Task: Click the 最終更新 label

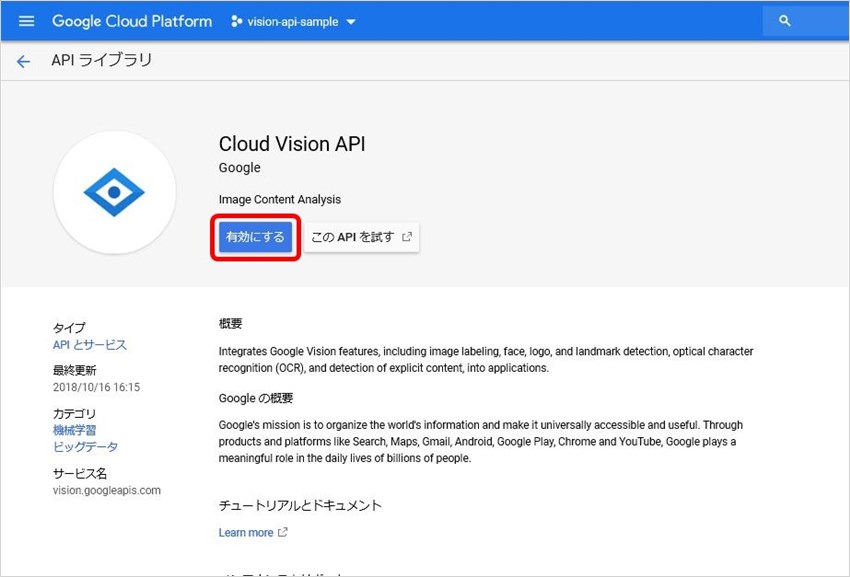Action: point(74,370)
